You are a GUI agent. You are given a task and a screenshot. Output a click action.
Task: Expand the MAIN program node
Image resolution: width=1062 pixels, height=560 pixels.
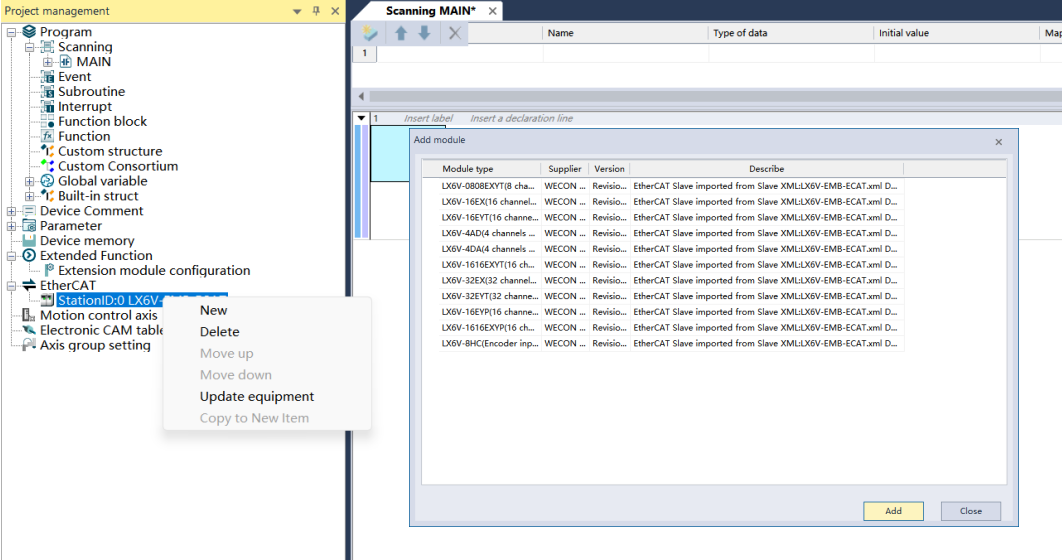pos(48,62)
